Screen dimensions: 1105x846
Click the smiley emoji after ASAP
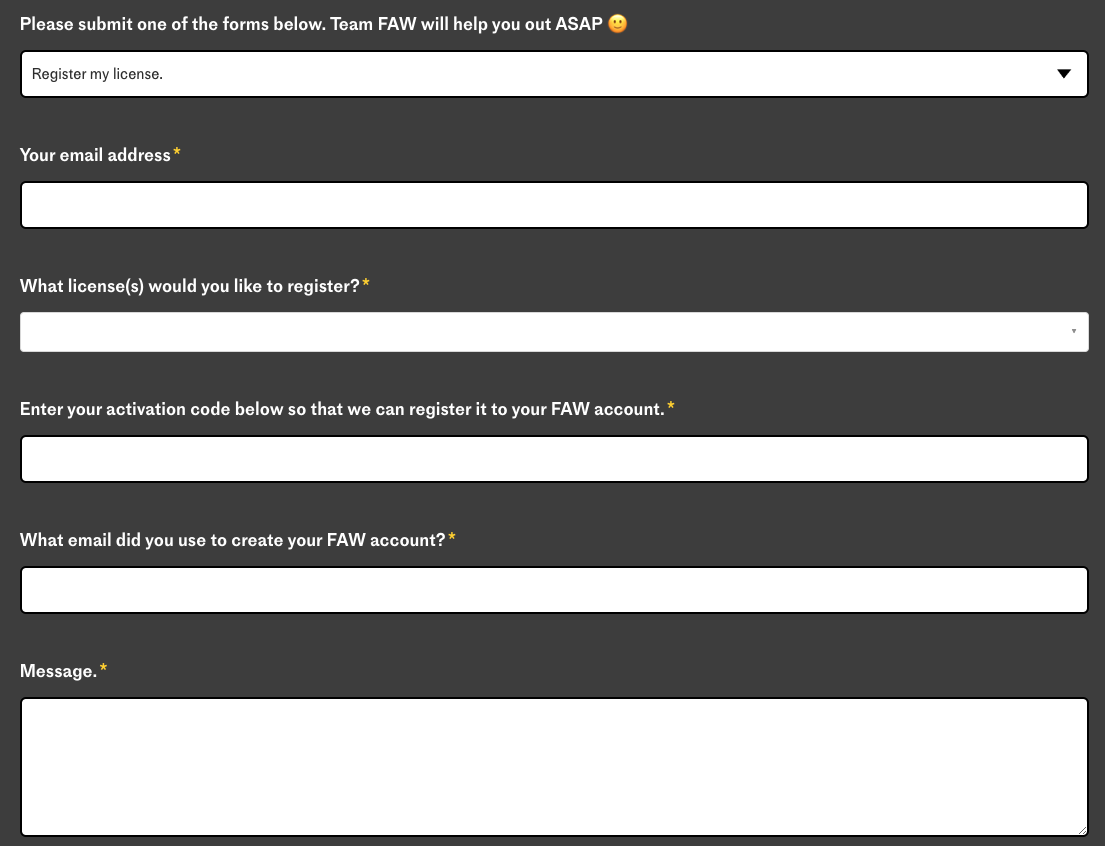click(x=617, y=24)
